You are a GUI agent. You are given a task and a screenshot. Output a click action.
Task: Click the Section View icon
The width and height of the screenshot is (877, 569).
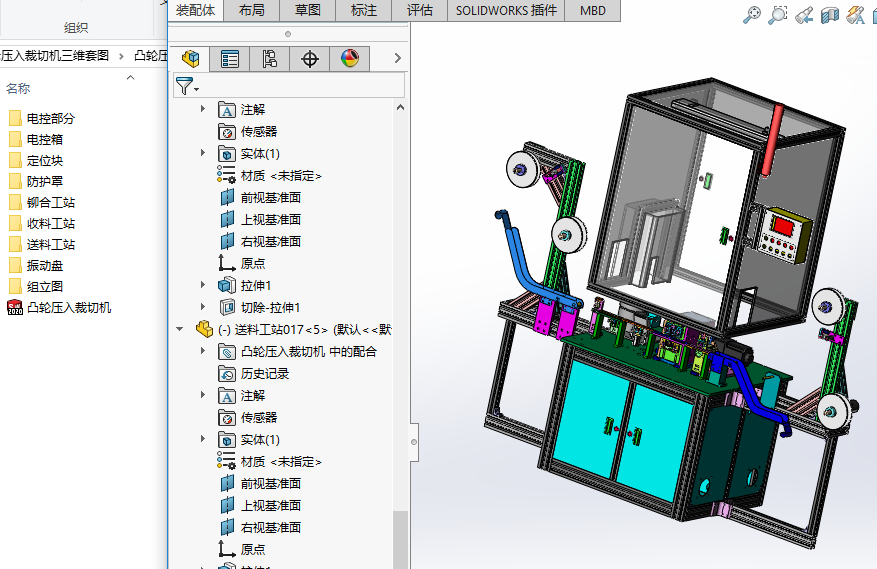(829, 14)
